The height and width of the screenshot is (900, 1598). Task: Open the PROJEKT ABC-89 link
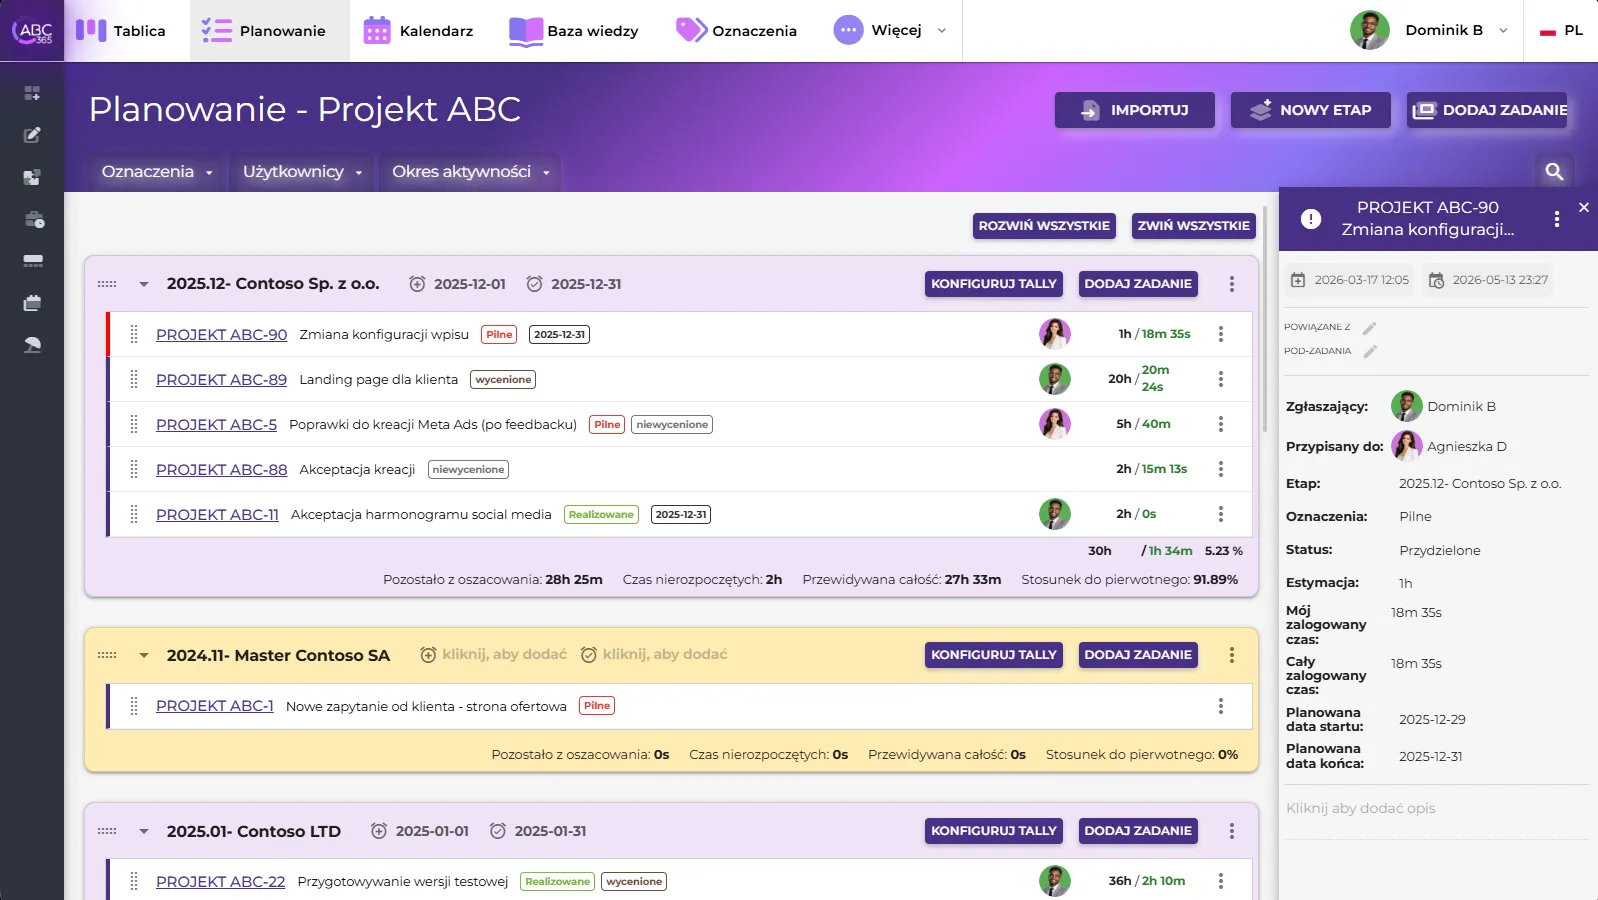click(222, 380)
